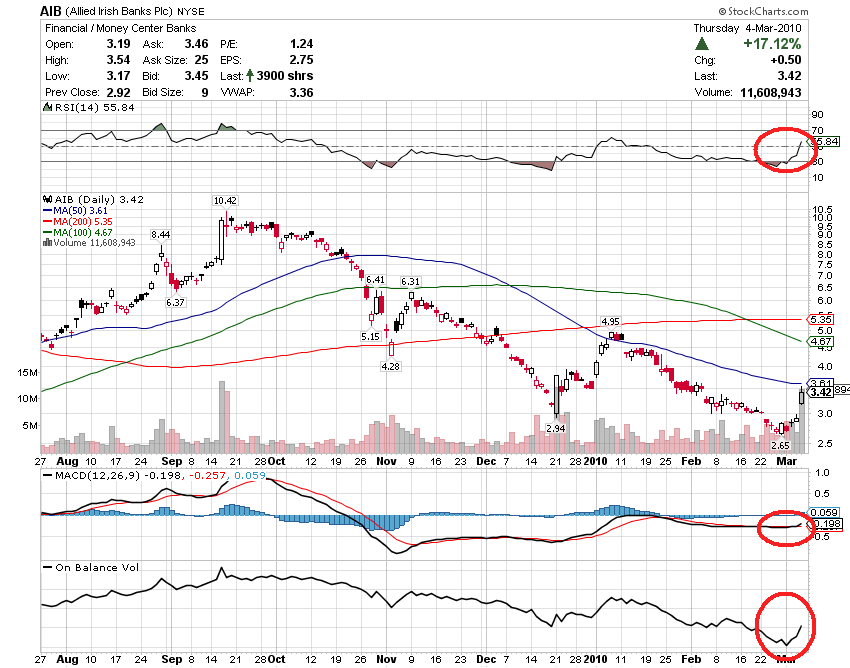
Task: Click the 90 level on the RSI axis
Action: click(817, 114)
